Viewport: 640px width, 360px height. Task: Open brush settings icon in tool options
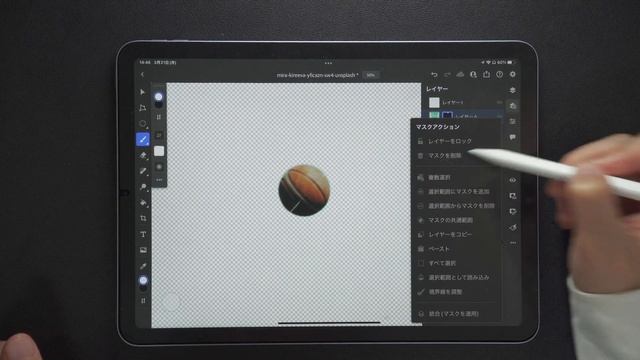(x=159, y=135)
